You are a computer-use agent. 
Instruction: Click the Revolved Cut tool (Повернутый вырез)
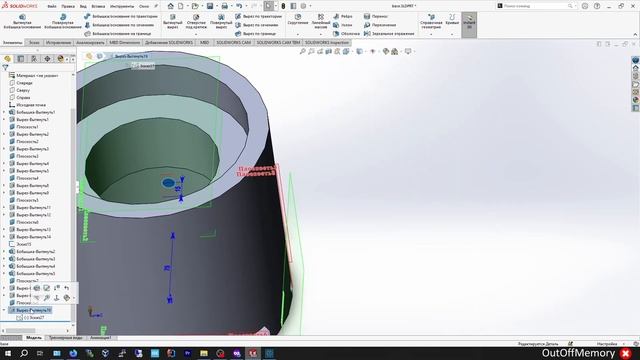[x=221, y=21]
